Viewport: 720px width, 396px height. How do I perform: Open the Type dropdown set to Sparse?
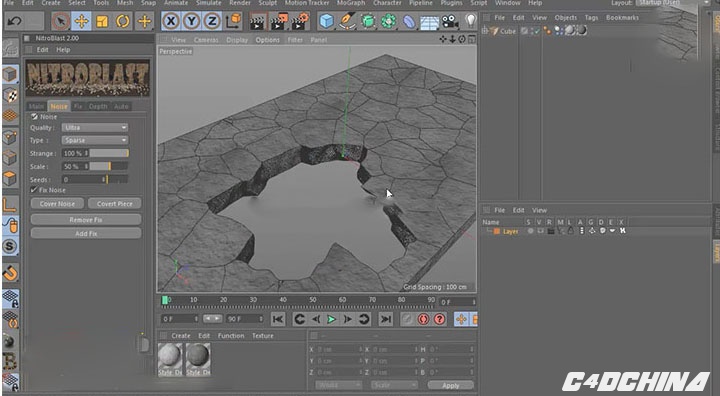(95, 140)
